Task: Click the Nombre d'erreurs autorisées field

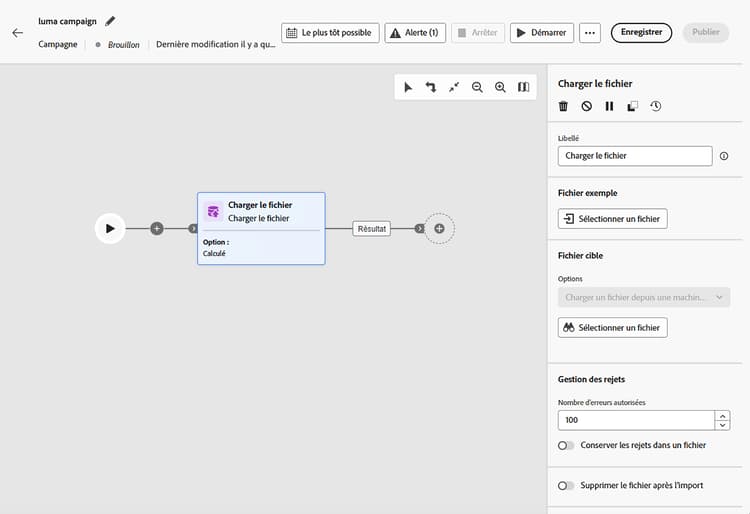Action: (x=636, y=420)
